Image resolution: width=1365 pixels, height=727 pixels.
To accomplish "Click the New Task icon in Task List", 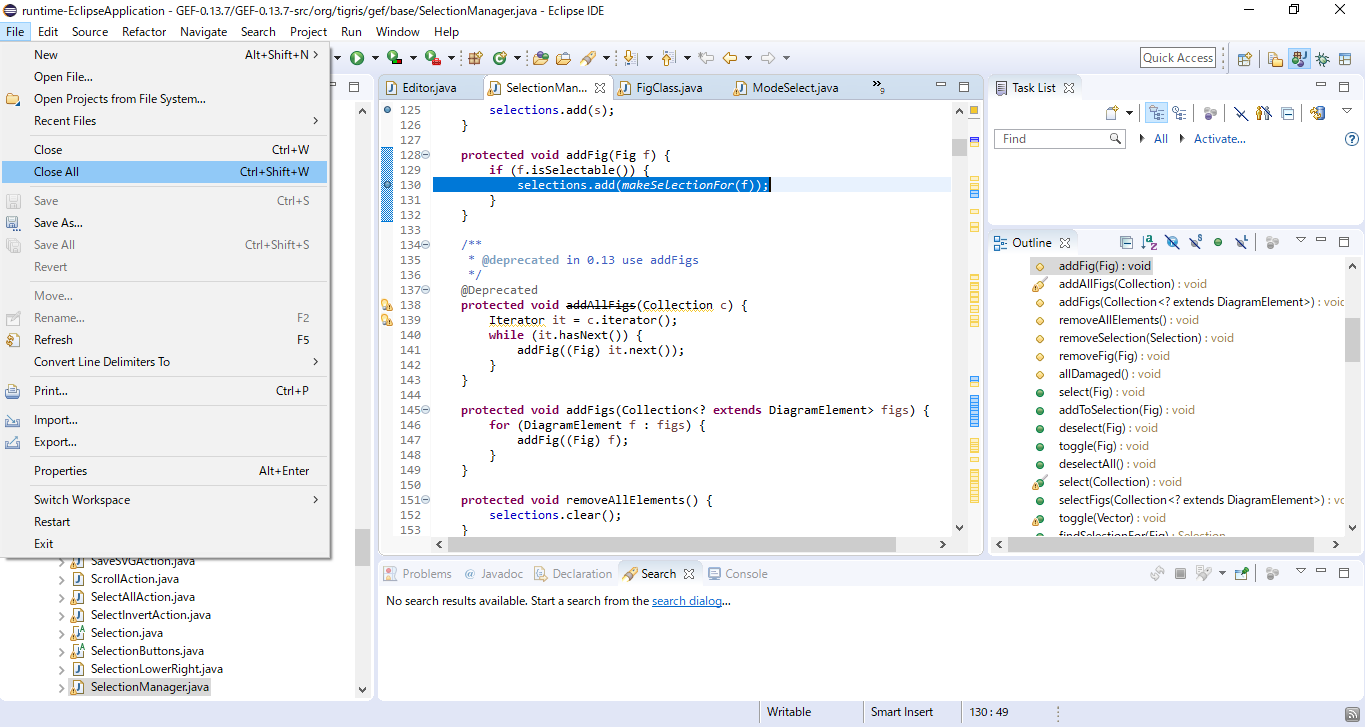I will [x=1112, y=113].
